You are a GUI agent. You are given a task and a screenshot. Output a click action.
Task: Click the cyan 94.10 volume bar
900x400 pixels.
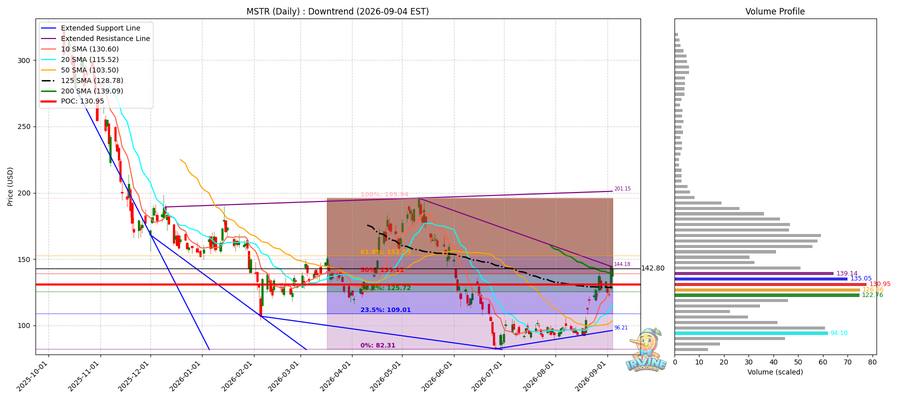751,333
